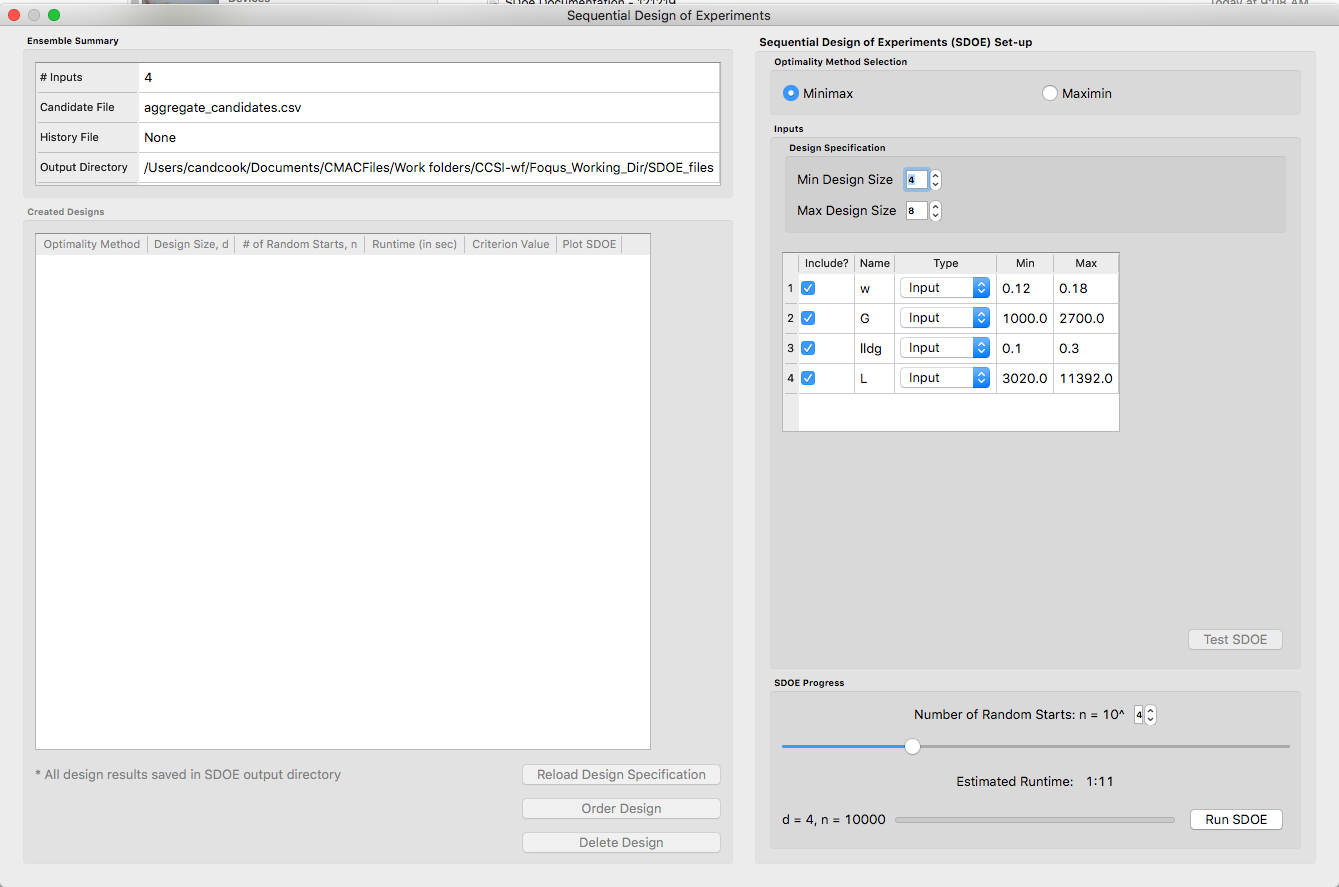Open the Type dropdown for row w
The width and height of the screenshot is (1339, 887).
click(x=944, y=288)
